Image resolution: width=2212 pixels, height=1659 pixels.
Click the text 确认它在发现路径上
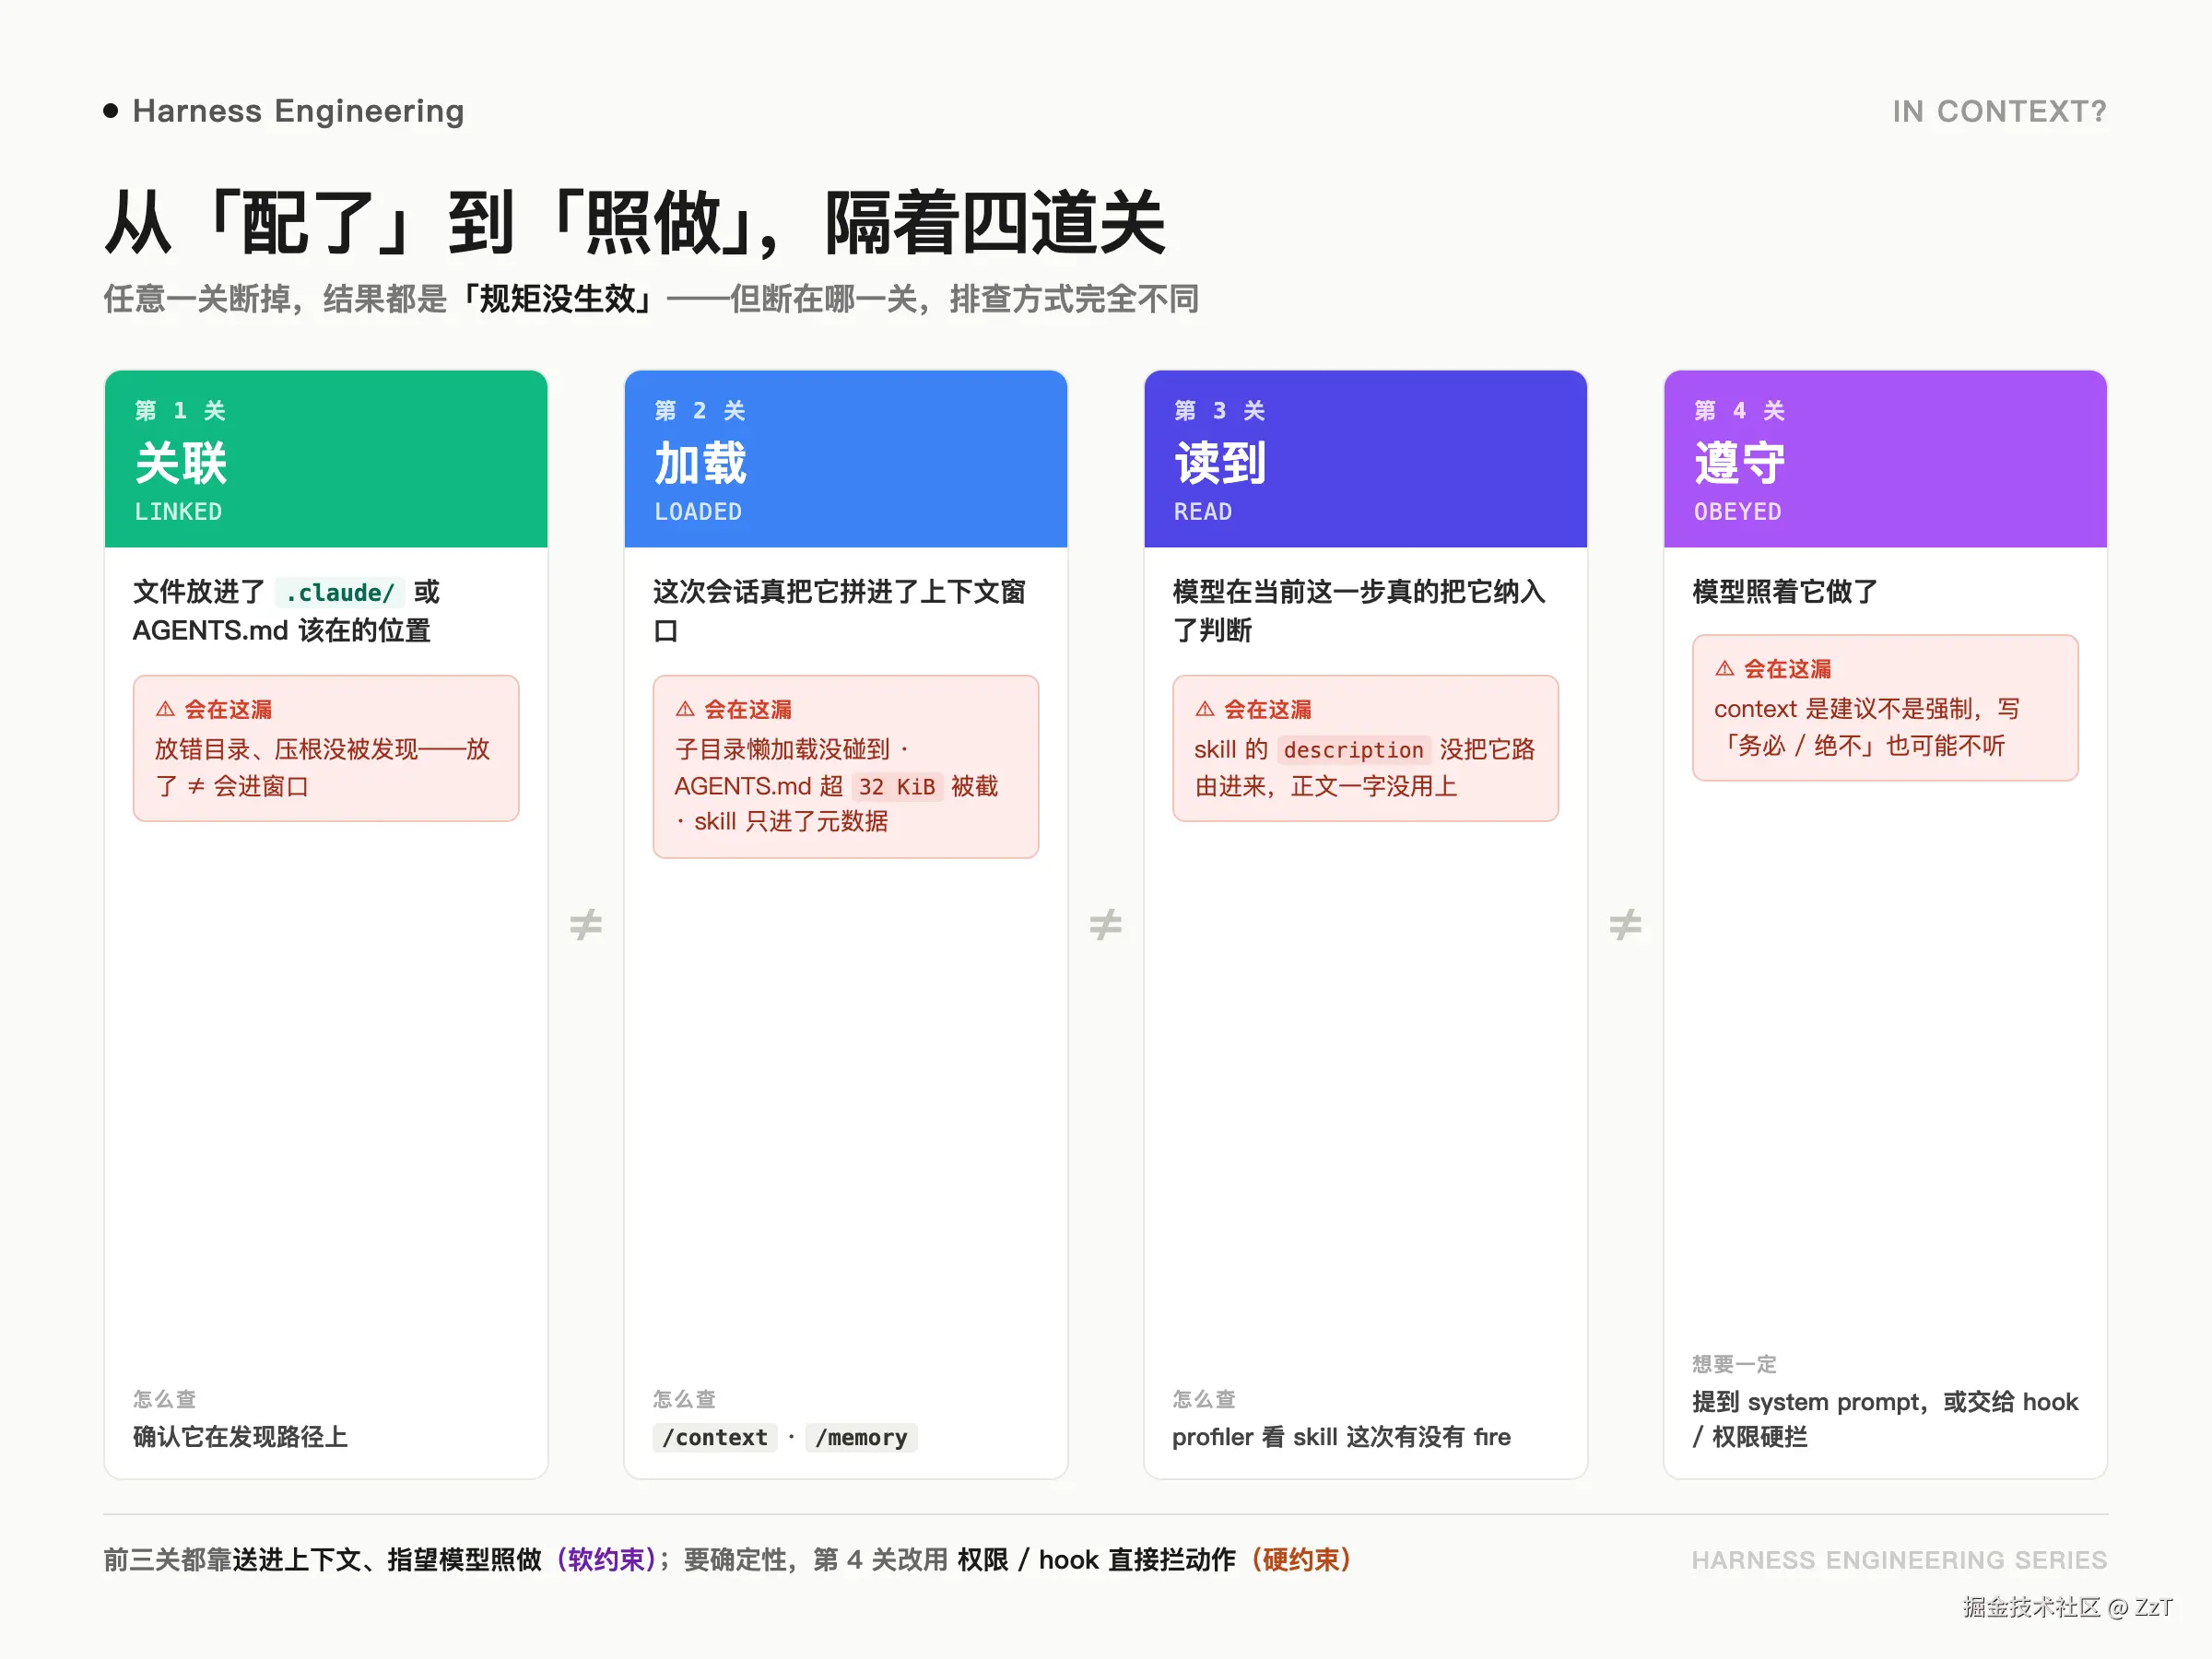240,1436
